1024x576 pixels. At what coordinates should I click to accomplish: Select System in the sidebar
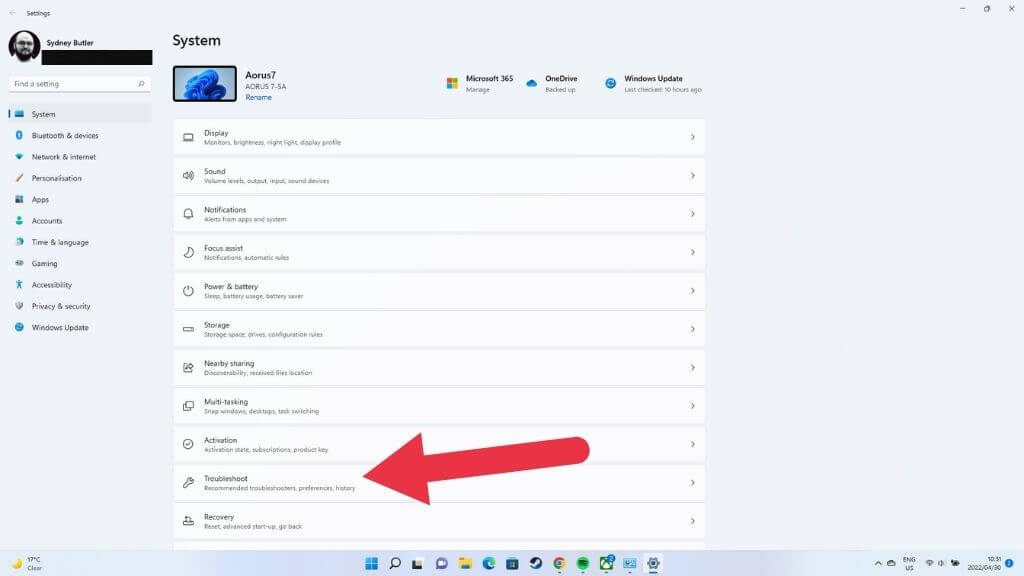[x=80, y=114]
